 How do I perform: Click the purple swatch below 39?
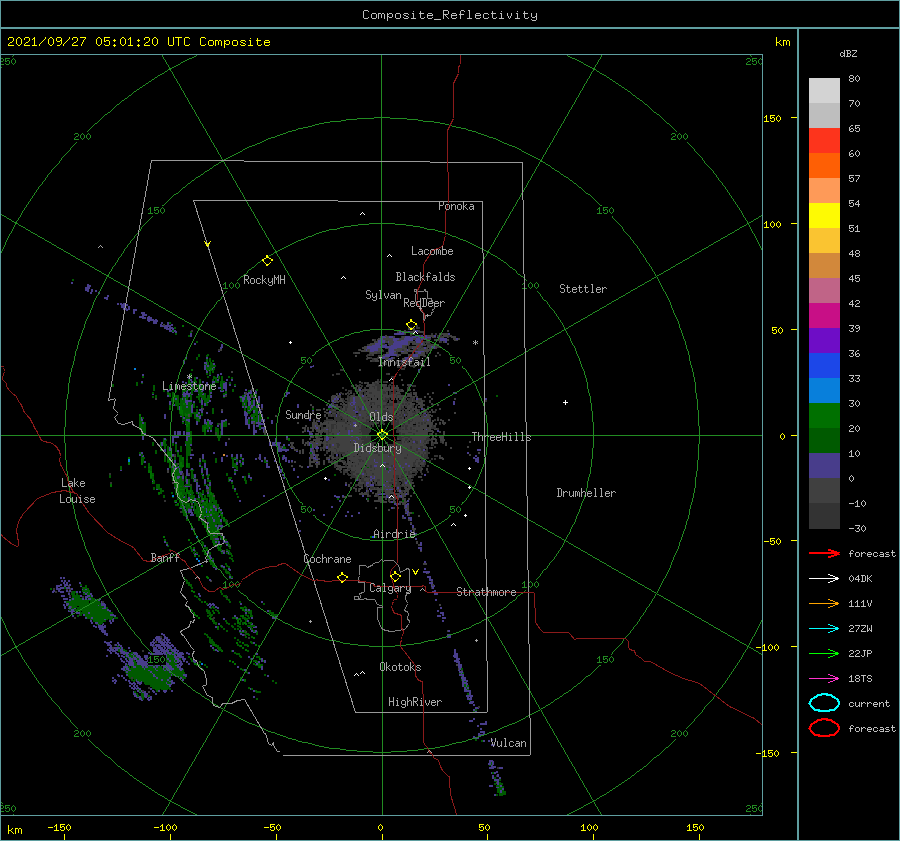824,340
